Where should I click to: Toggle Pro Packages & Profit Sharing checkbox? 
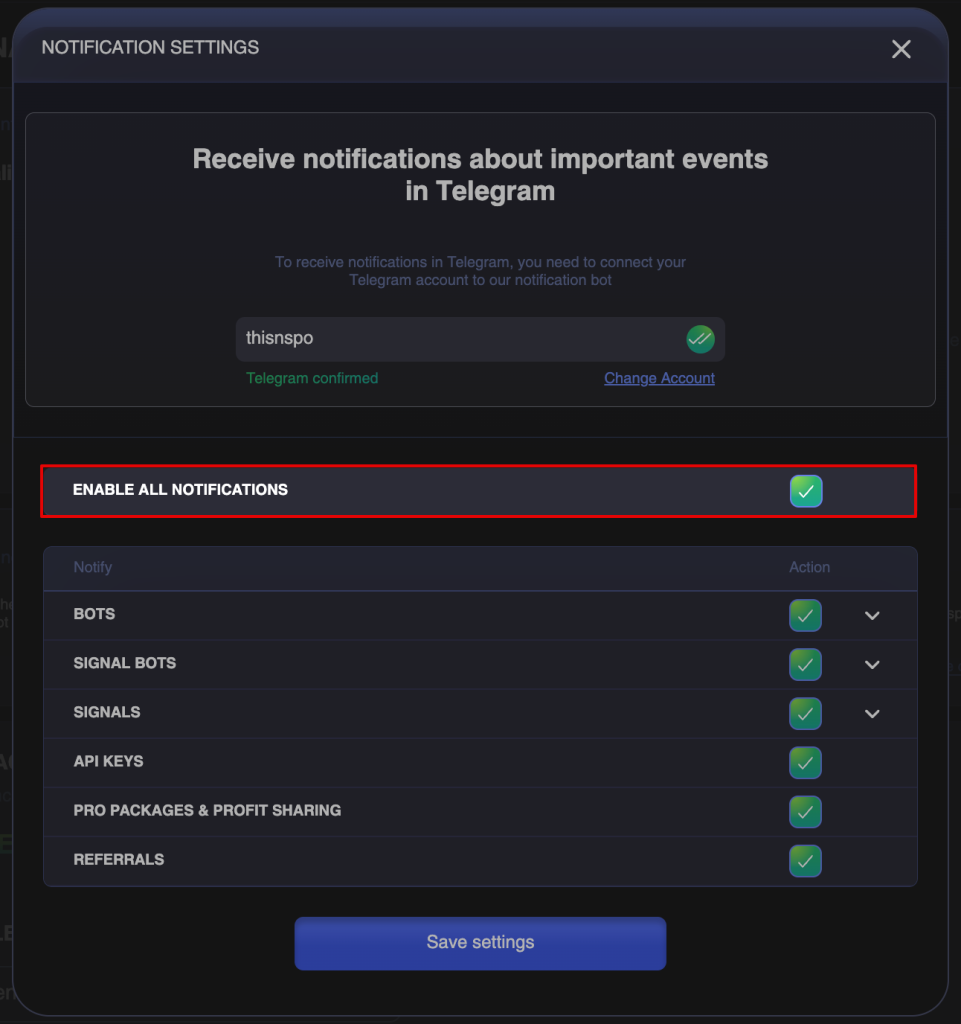[805, 811]
